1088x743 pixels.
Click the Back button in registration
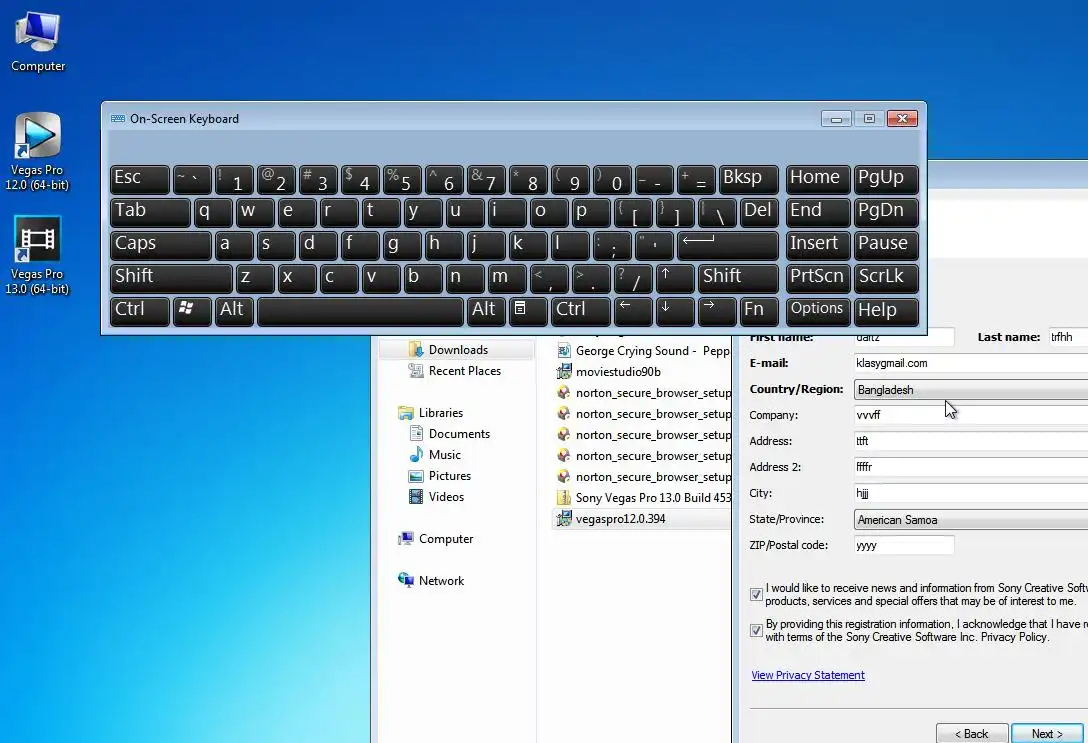971,733
